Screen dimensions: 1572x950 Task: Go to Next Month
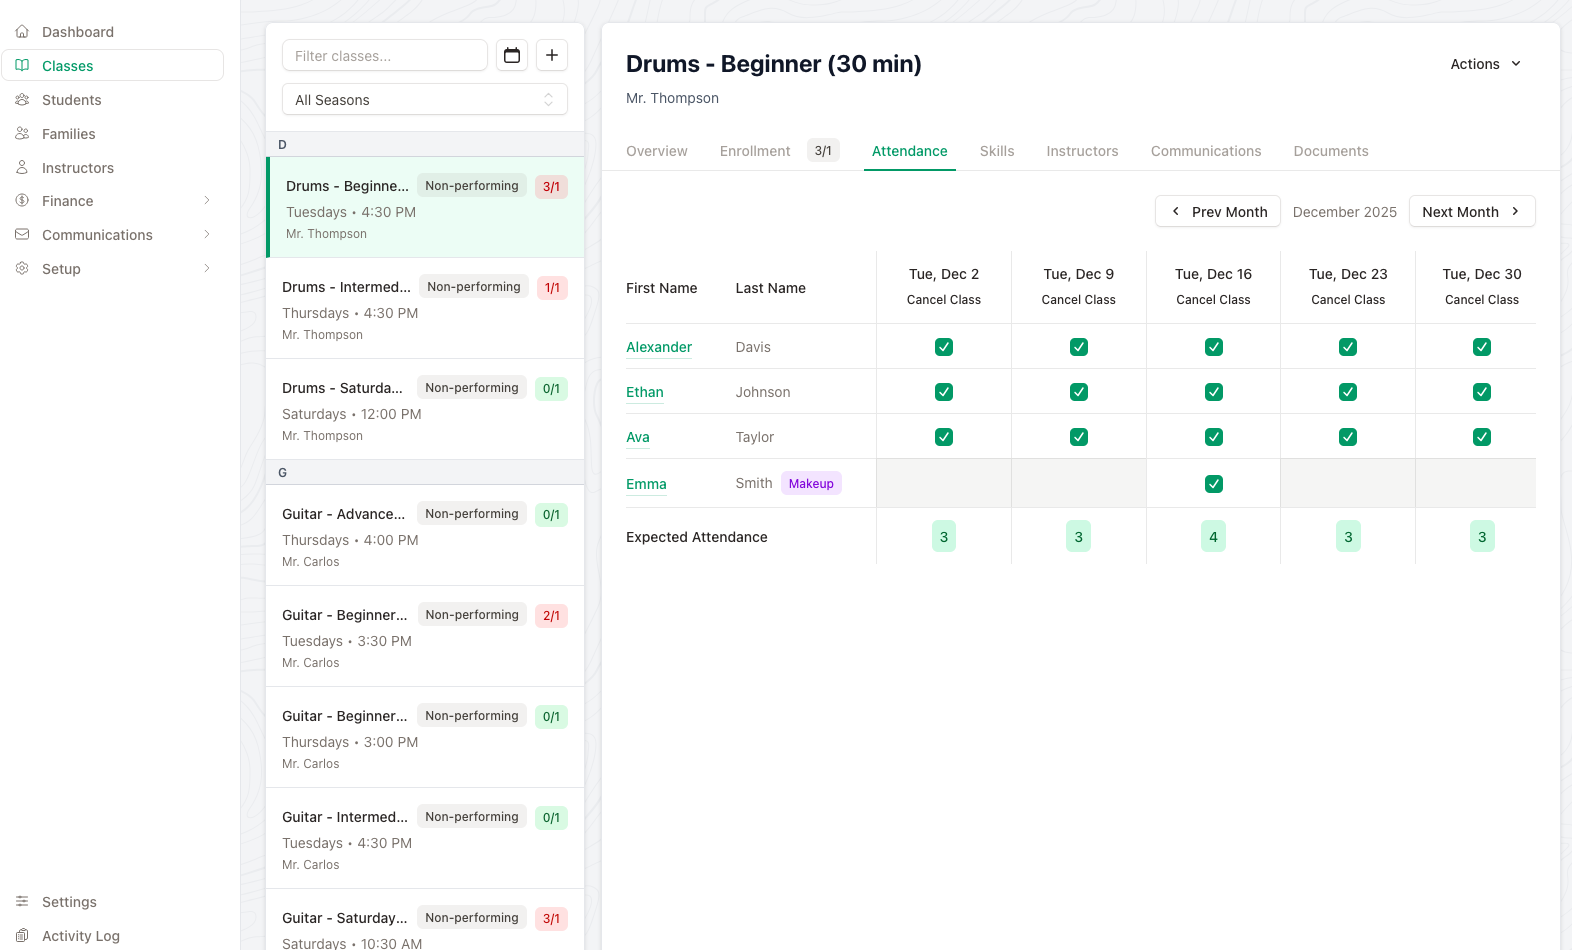[x=1472, y=212]
